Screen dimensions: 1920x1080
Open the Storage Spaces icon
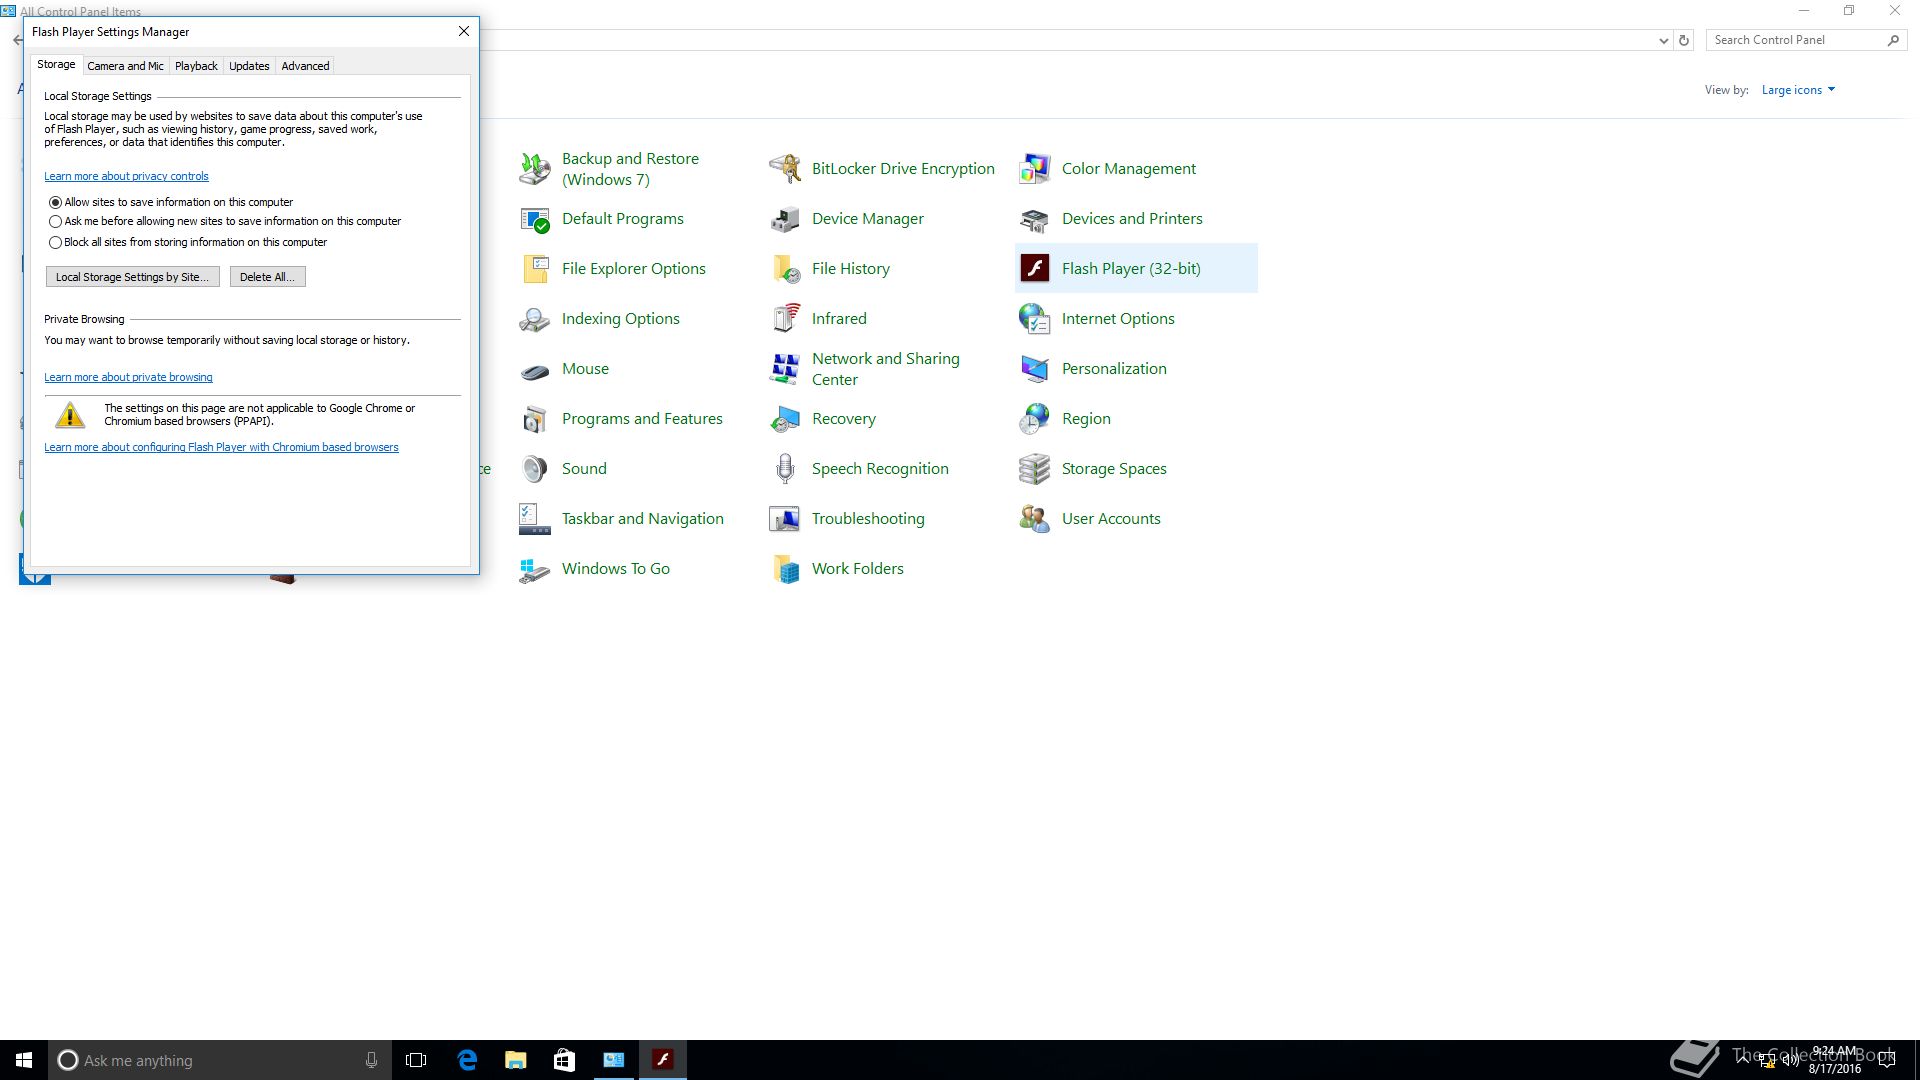pos(1035,468)
